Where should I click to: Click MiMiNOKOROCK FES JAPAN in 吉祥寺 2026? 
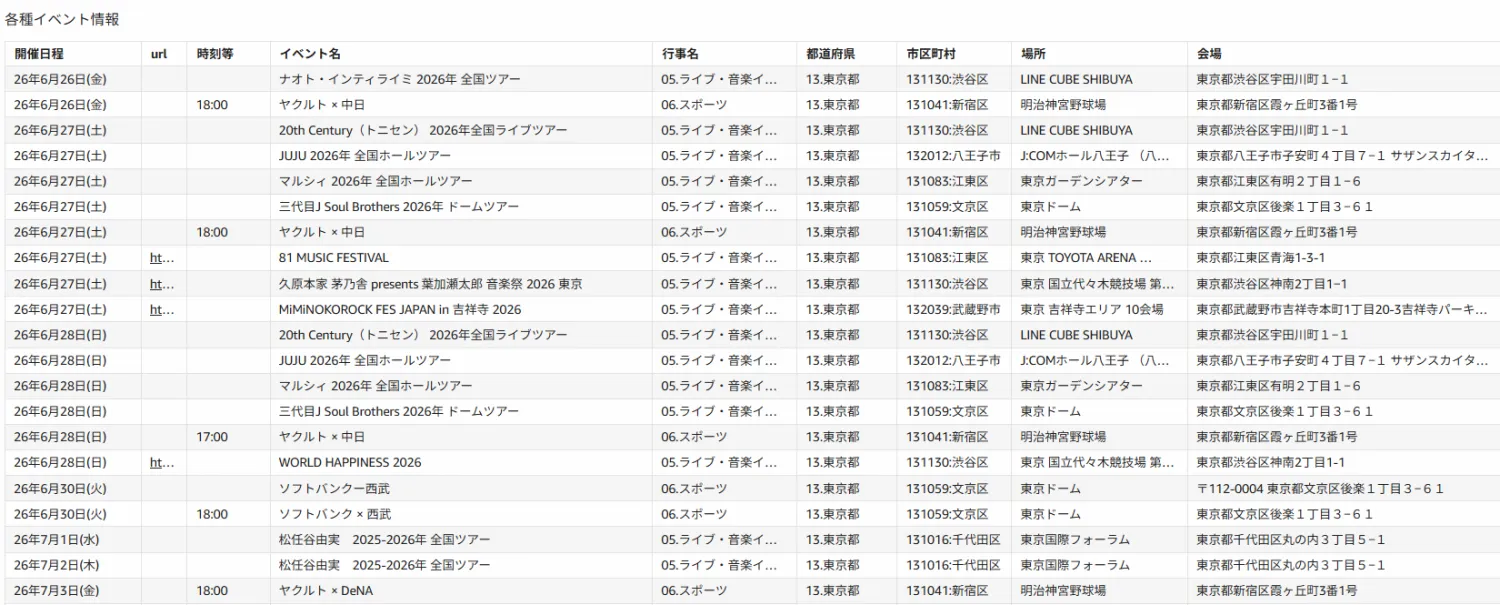click(400, 310)
